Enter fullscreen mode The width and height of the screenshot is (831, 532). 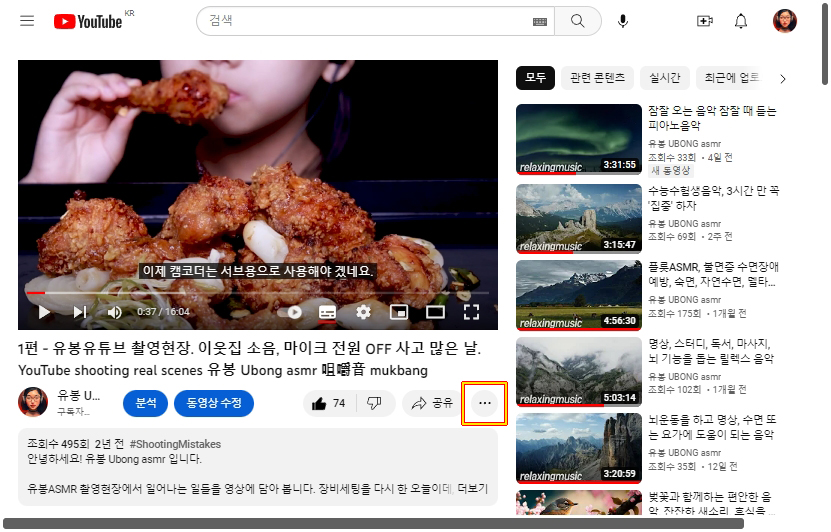[x=471, y=312]
